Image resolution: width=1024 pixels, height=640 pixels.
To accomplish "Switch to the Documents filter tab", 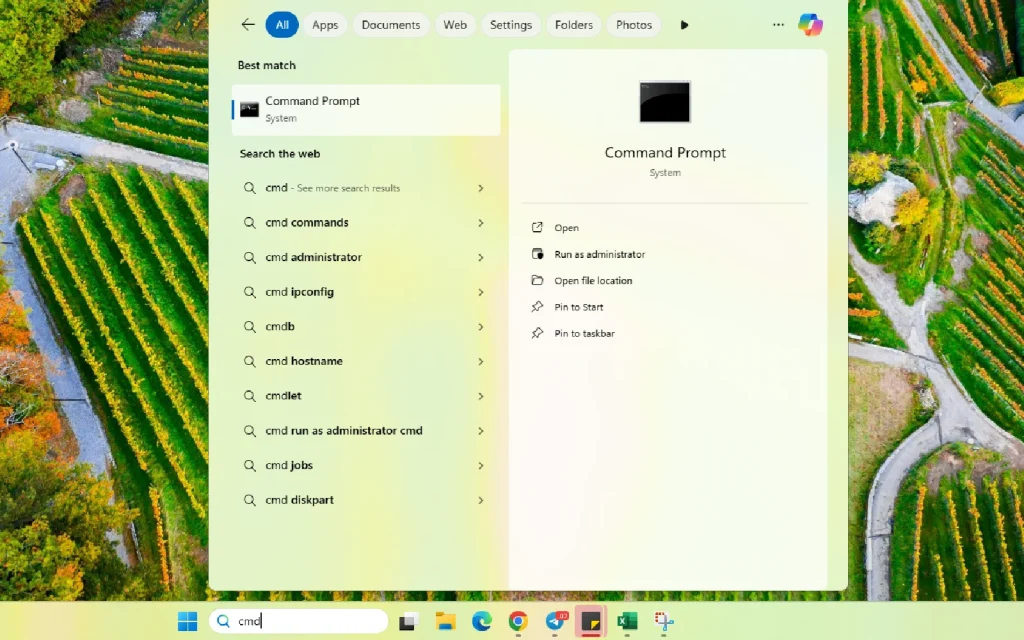I will tap(391, 25).
